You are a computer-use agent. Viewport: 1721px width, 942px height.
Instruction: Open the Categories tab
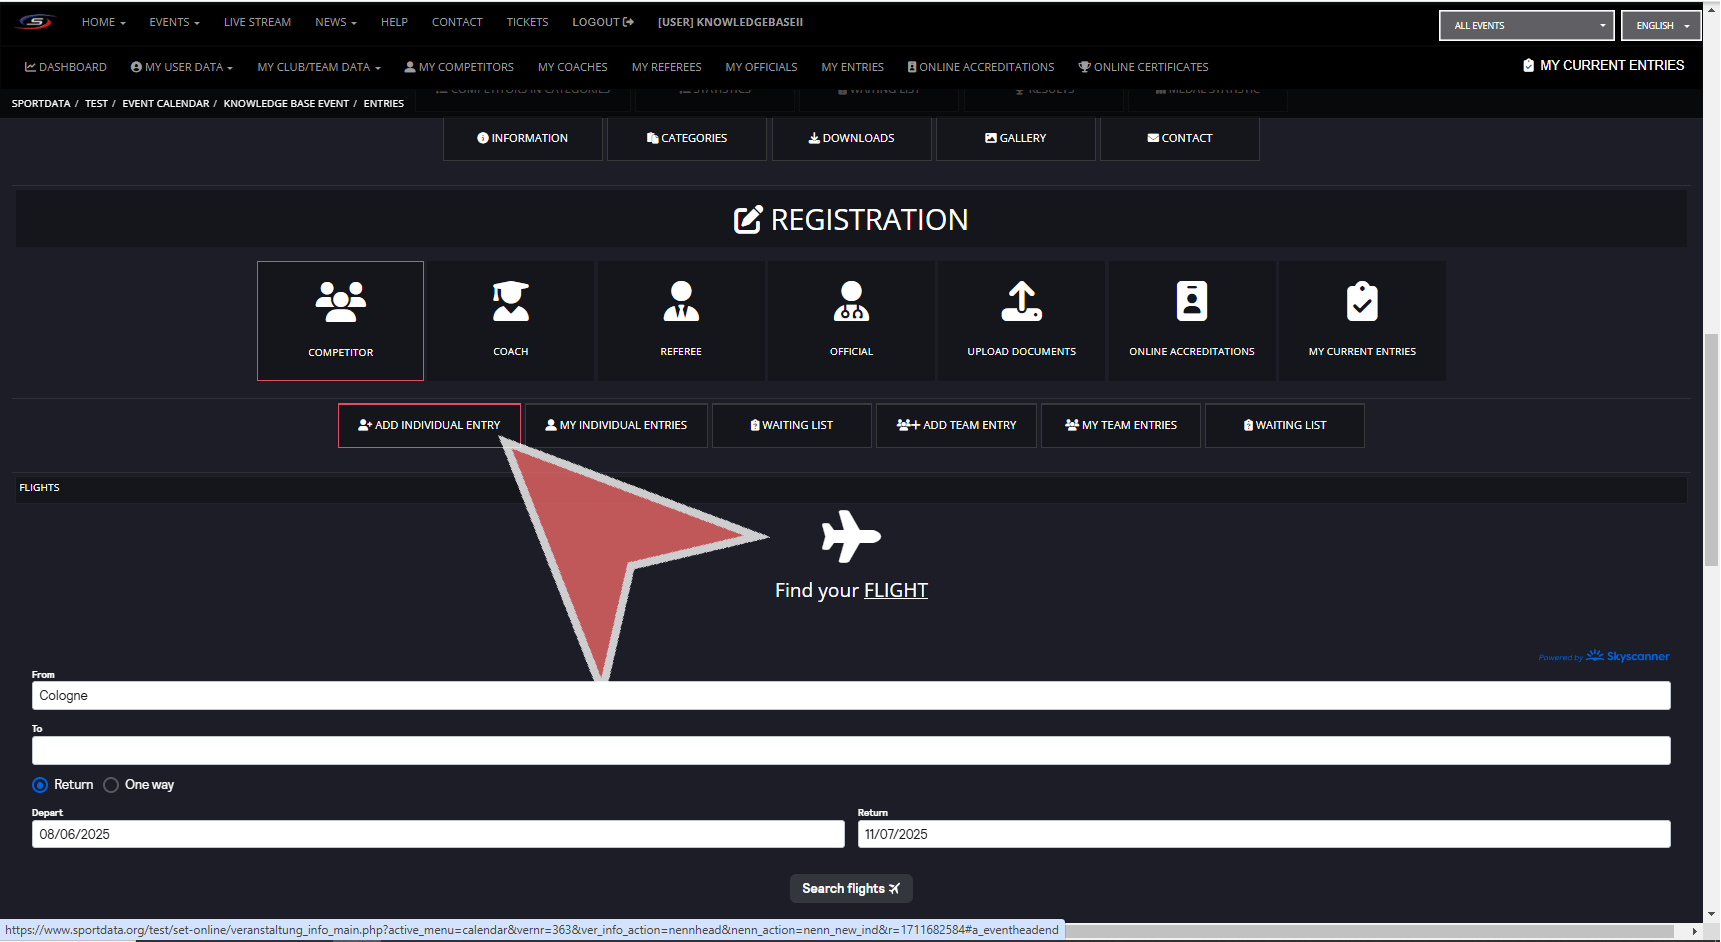(x=687, y=138)
